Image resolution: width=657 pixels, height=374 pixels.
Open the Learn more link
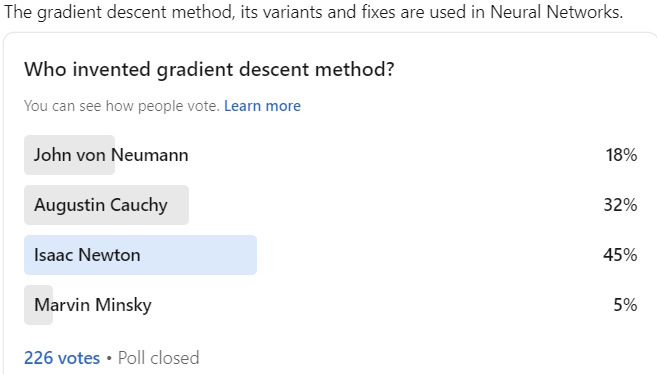pyautogui.click(x=262, y=106)
